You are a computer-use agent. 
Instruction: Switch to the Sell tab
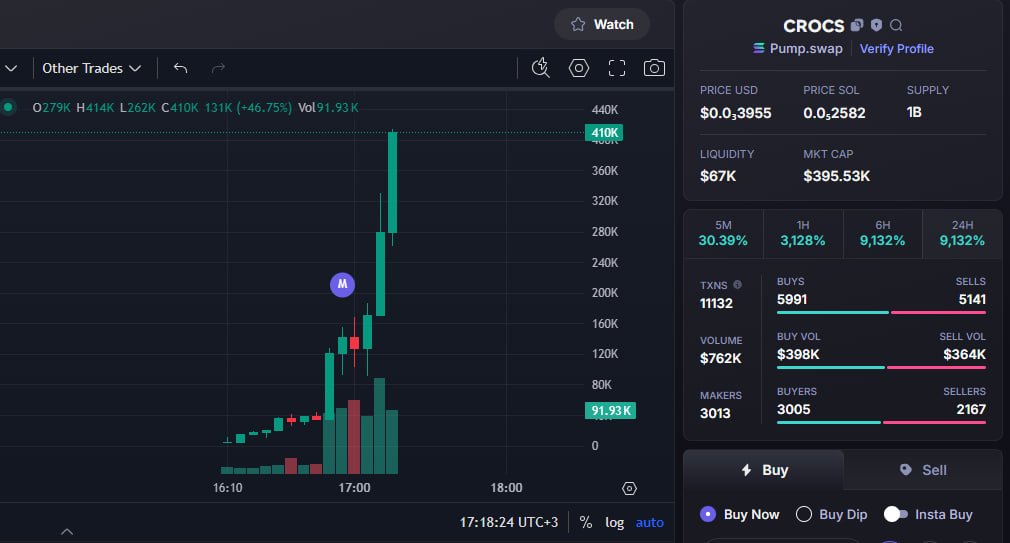pyautogui.click(x=923, y=470)
